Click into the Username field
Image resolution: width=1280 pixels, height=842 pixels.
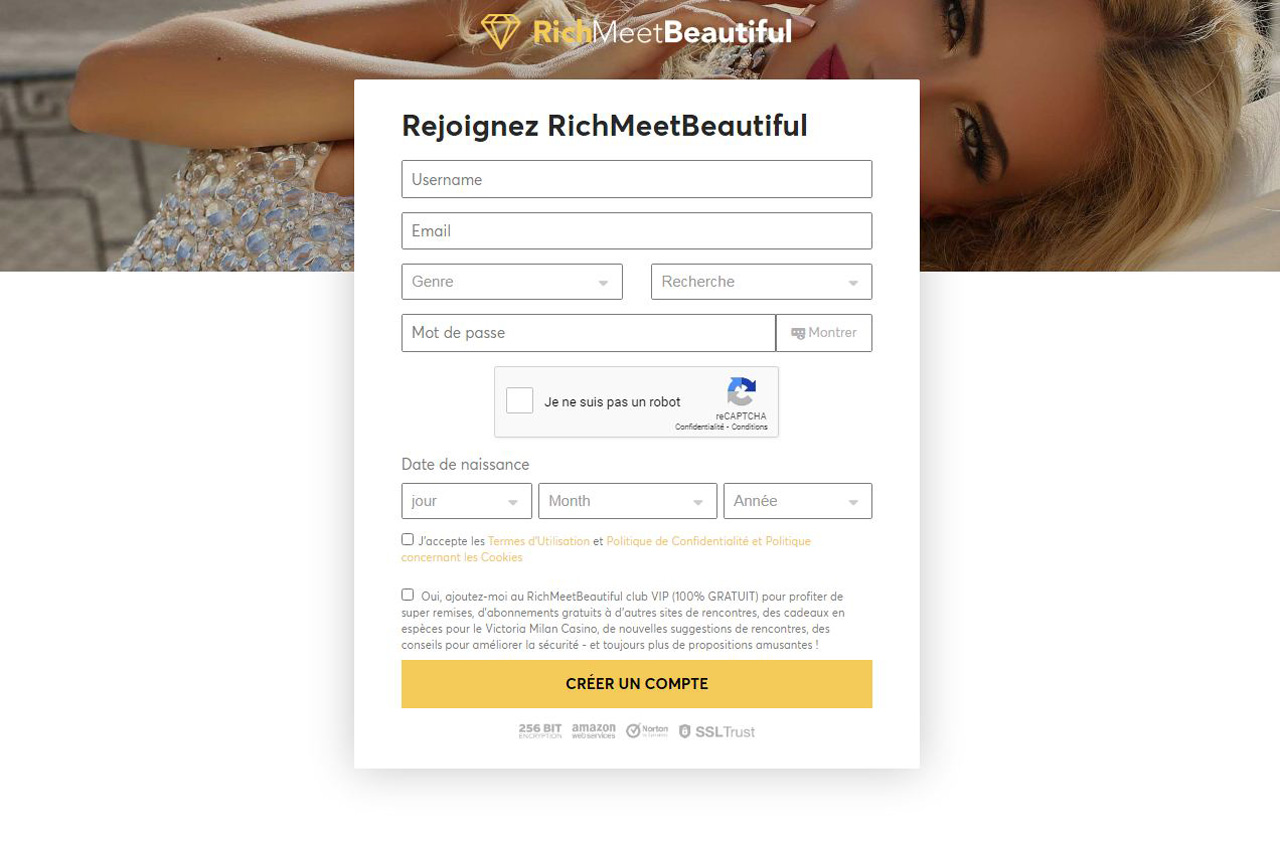coord(637,179)
